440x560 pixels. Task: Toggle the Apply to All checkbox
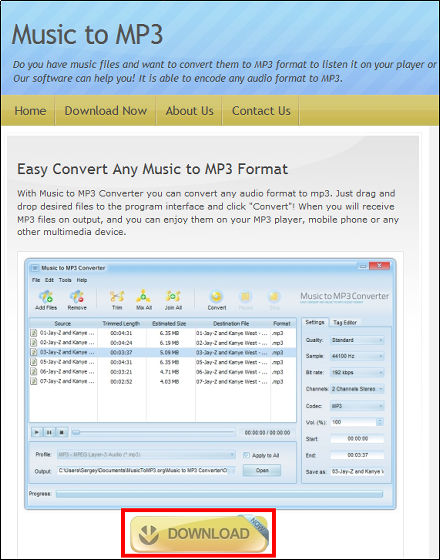[x=246, y=455]
